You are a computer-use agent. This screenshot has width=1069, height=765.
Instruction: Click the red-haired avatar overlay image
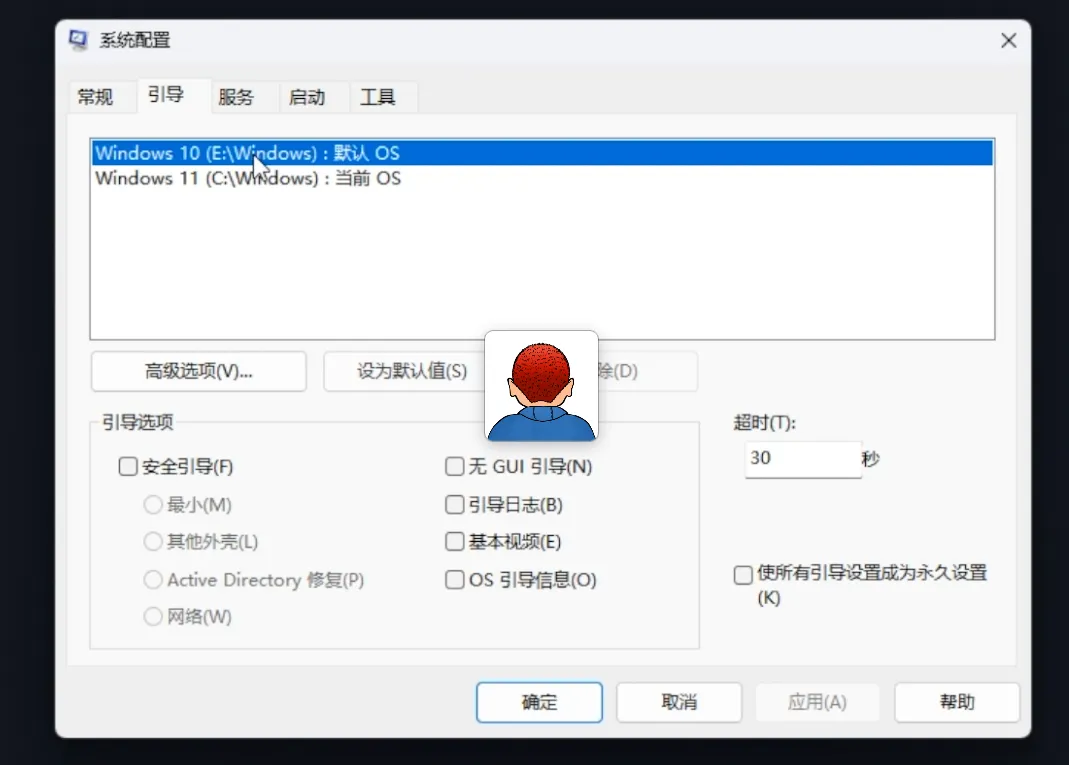click(541, 386)
